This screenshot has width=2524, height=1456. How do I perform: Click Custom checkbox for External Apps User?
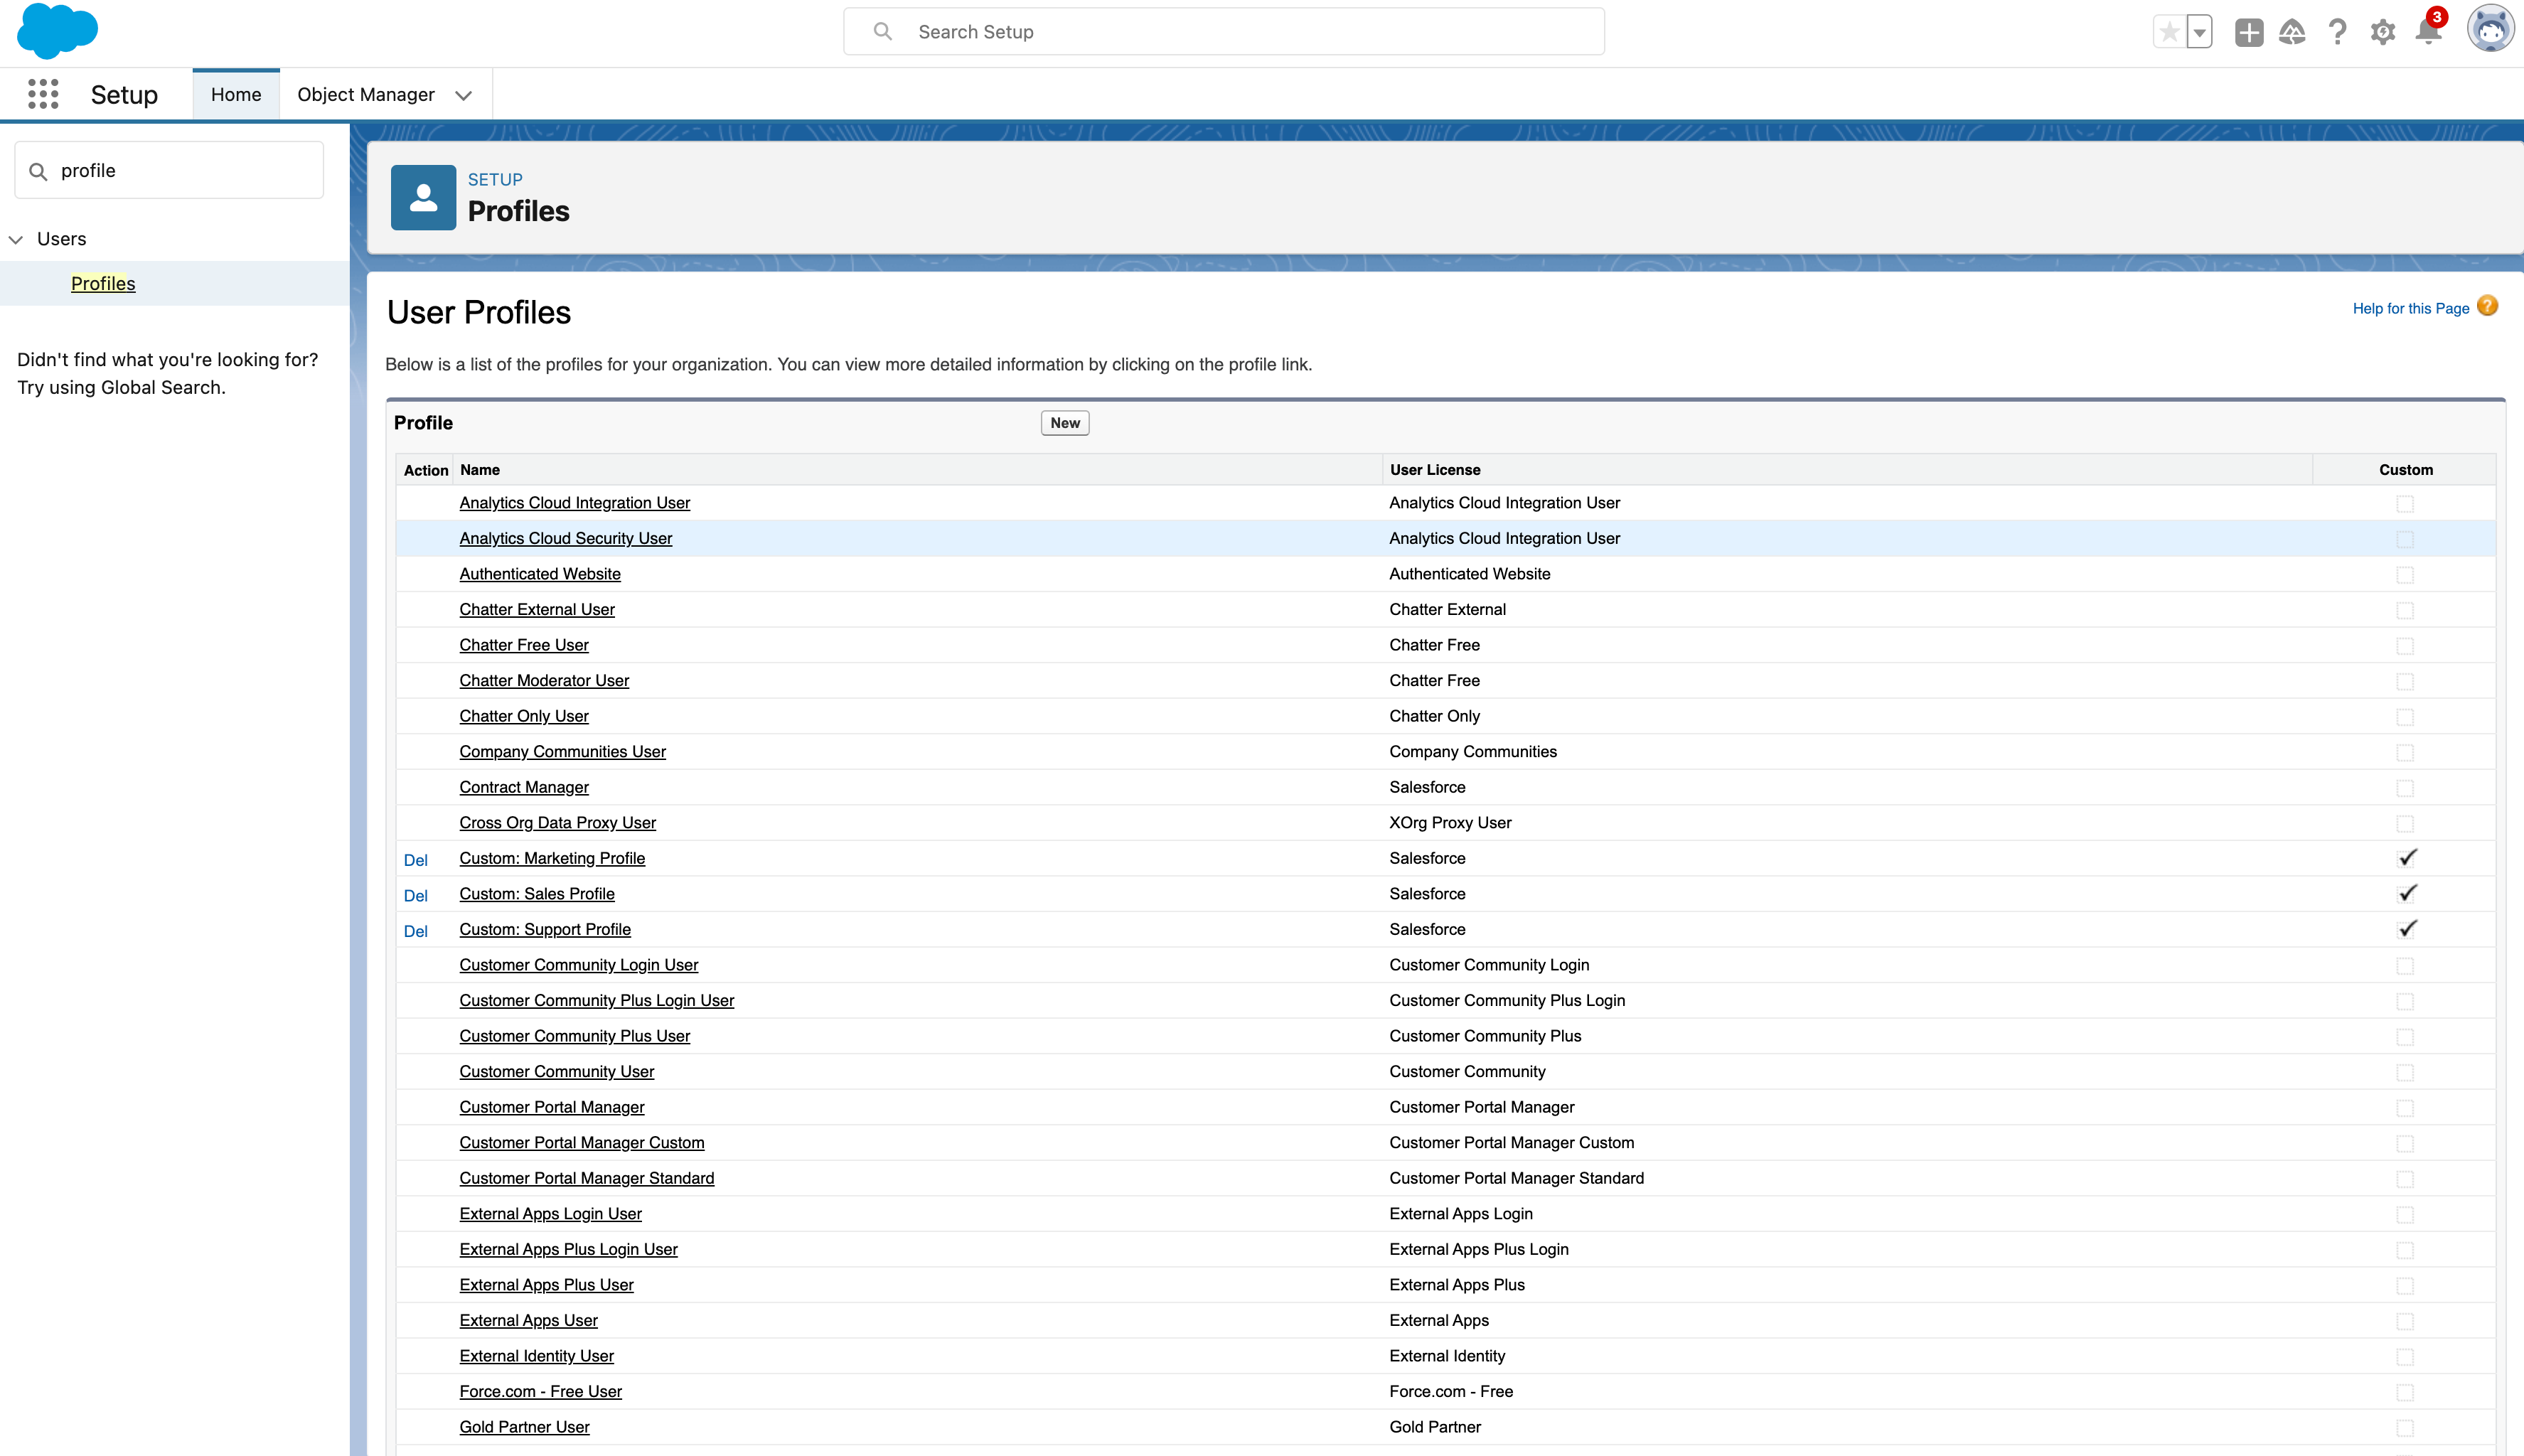(2405, 1322)
